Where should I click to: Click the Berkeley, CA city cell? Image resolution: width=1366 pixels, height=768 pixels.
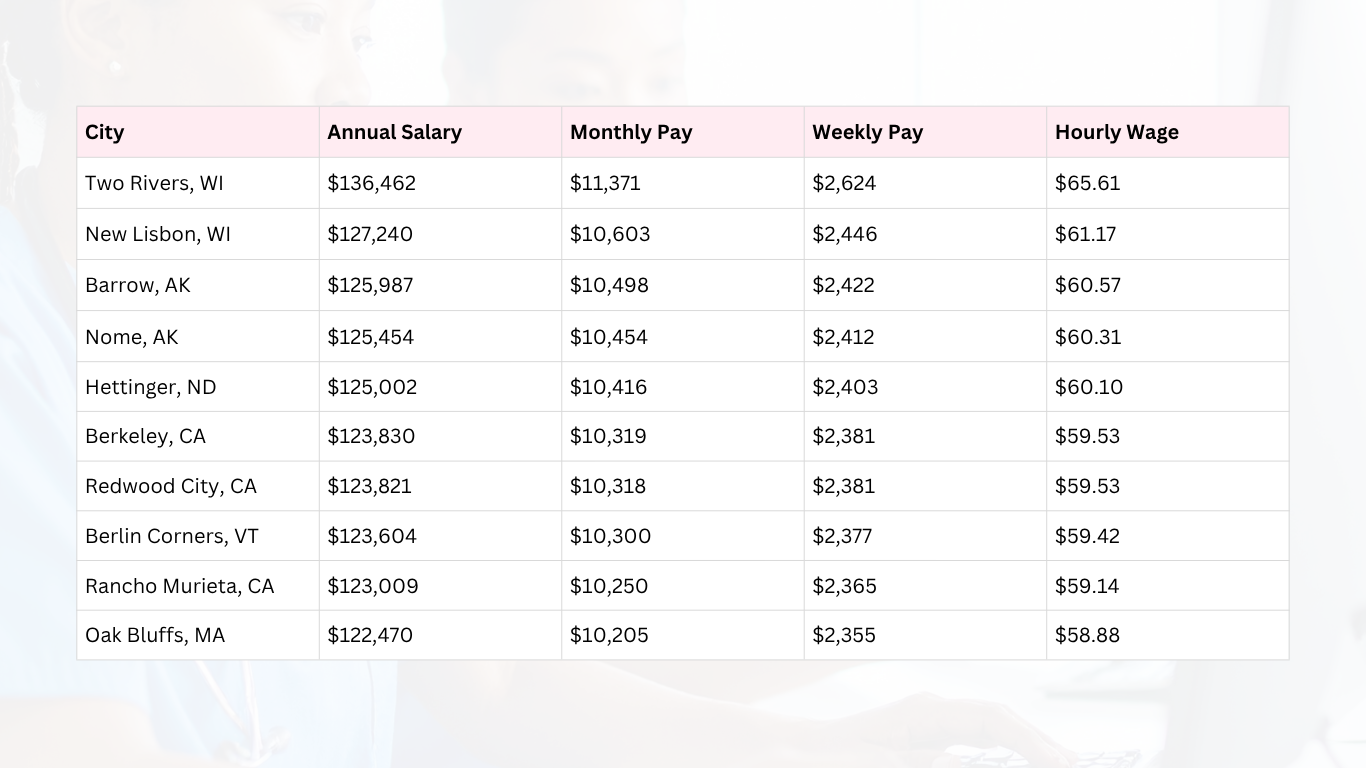(145, 436)
